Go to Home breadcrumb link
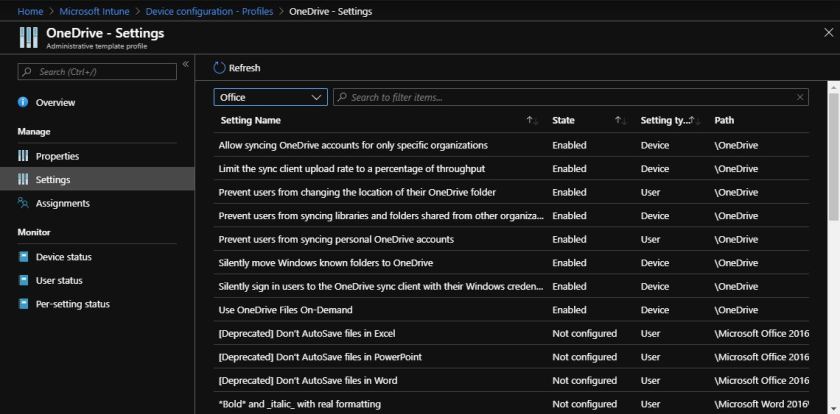This screenshot has height=414, width=840. tap(30, 11)
